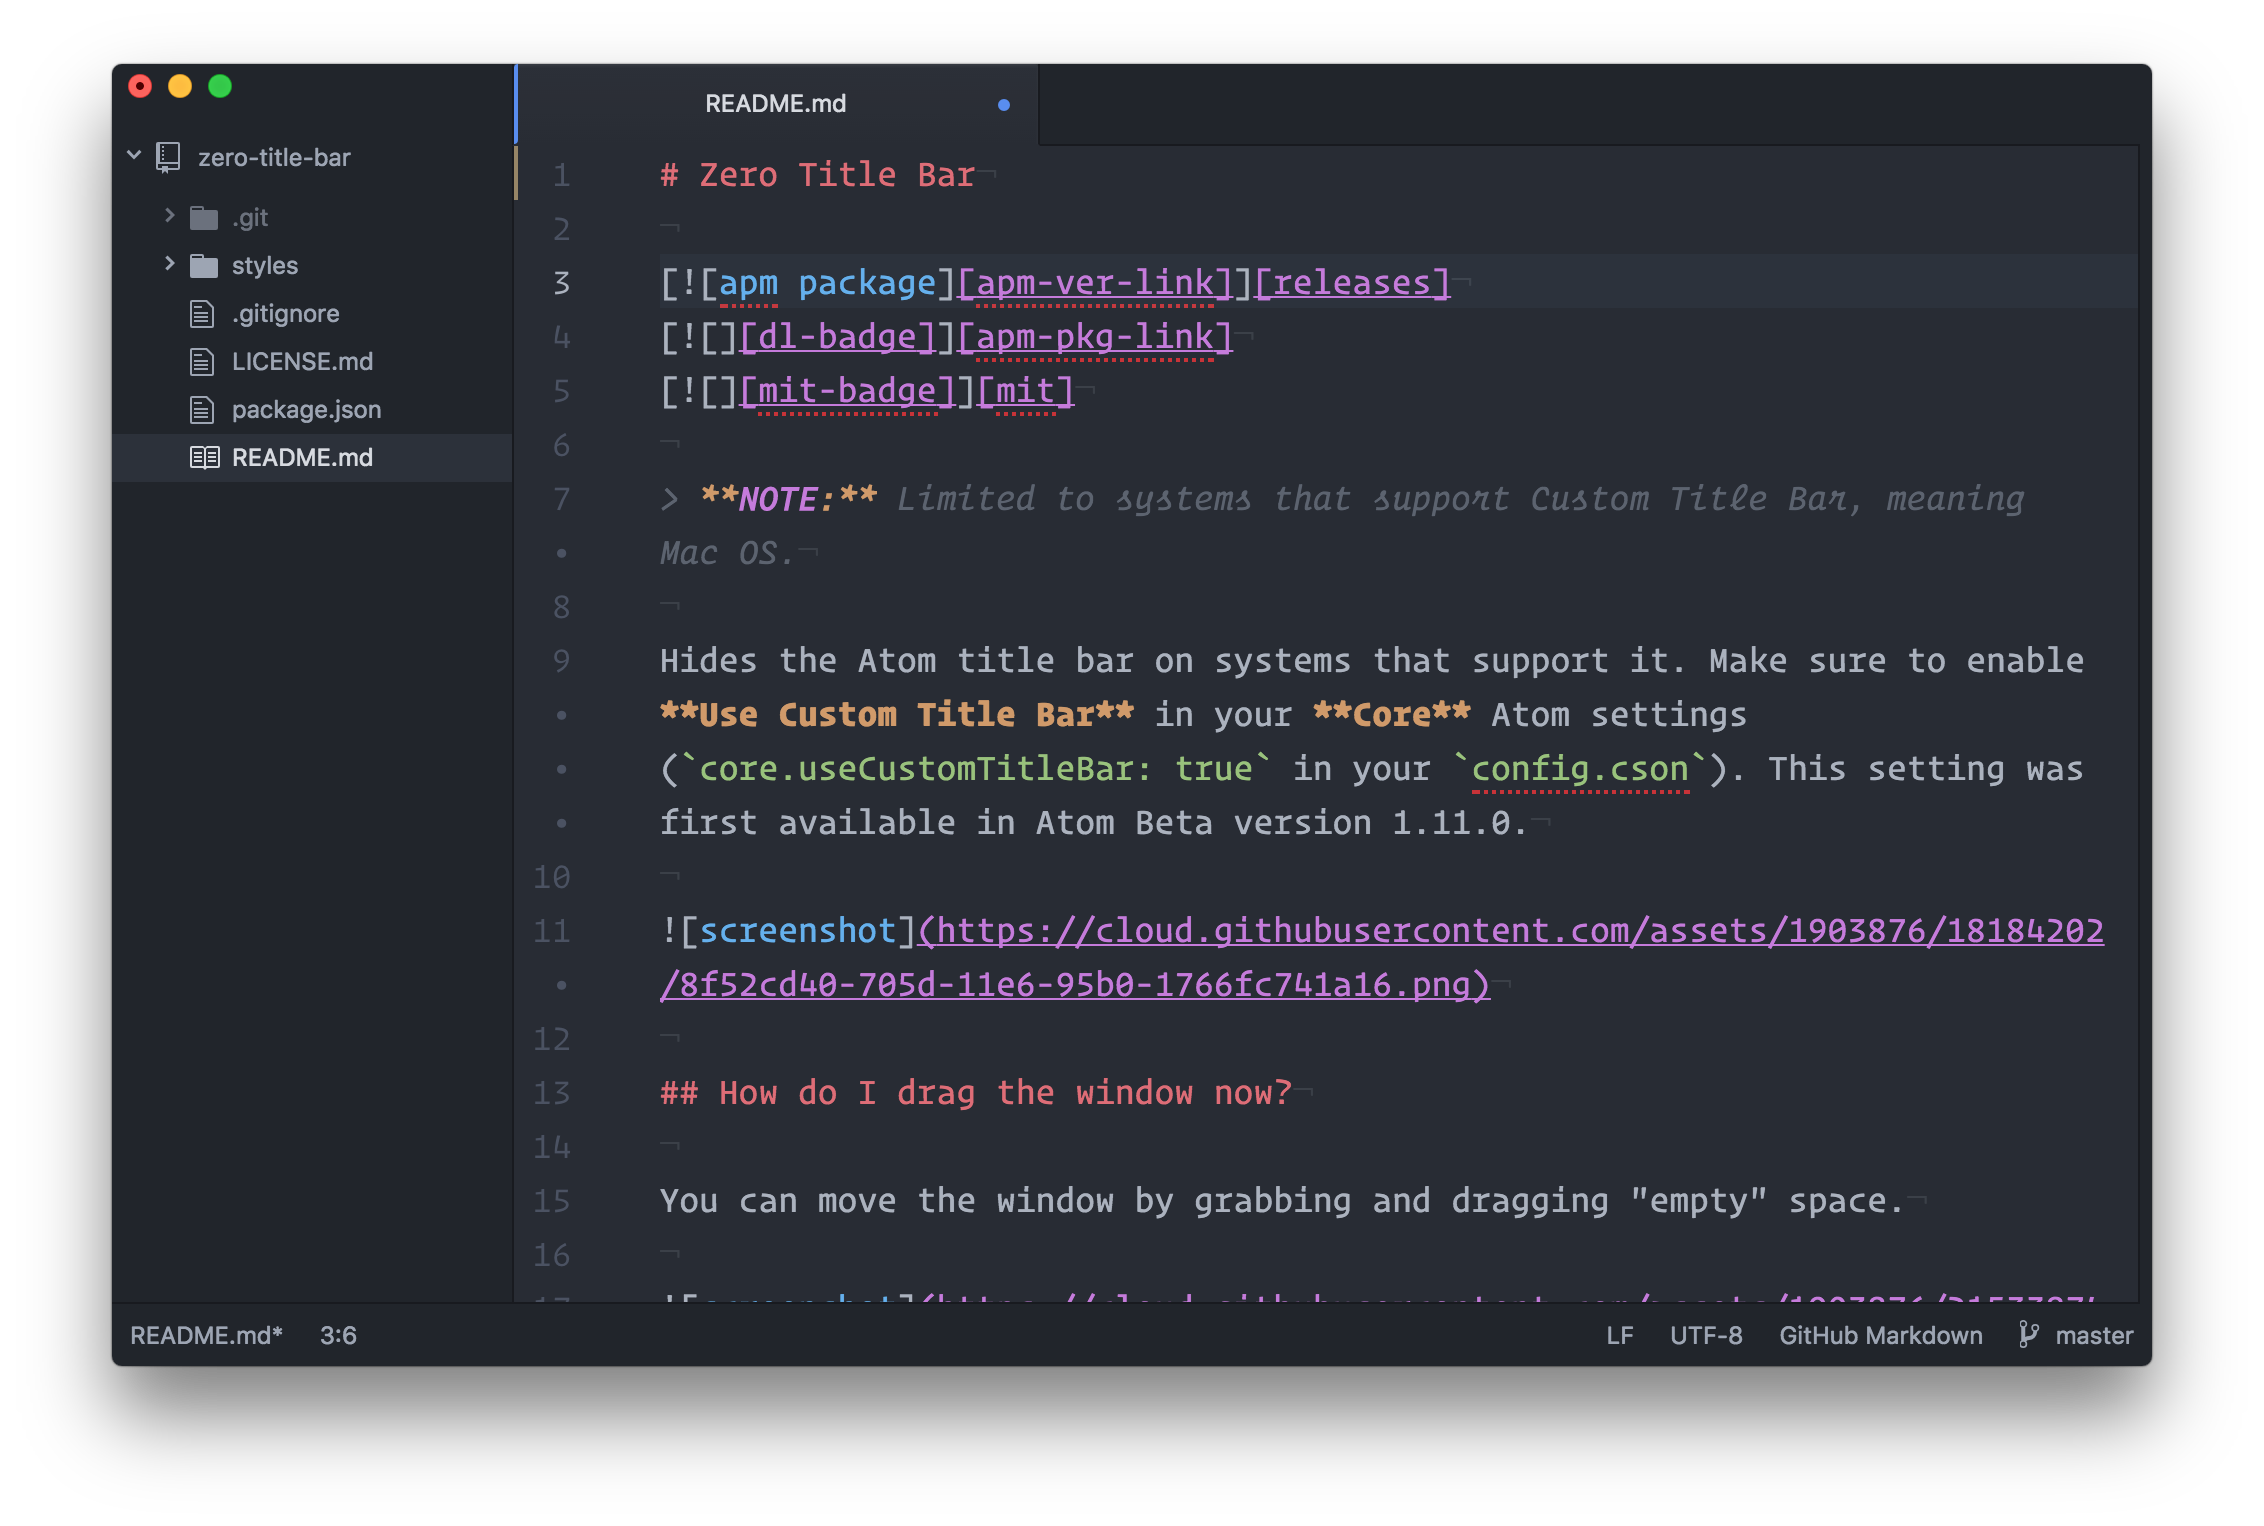Click the '## How do I drag the window now?' heading
2264x1526 pixels.
(x=976, y=1093)
